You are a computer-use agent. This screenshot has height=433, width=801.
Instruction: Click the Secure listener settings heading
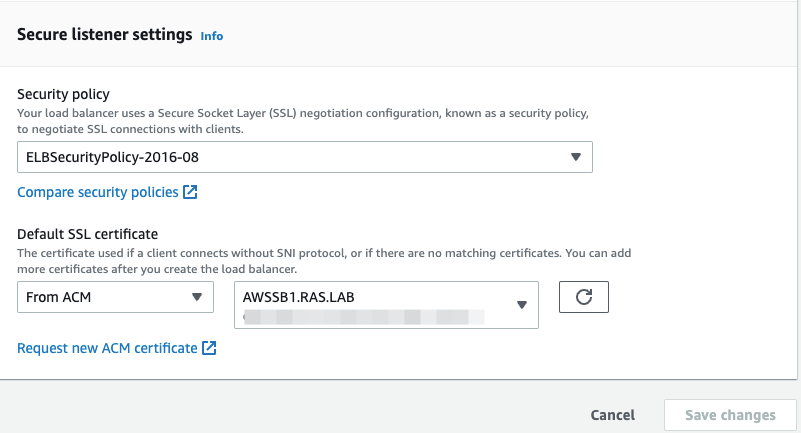pos(105,35)
